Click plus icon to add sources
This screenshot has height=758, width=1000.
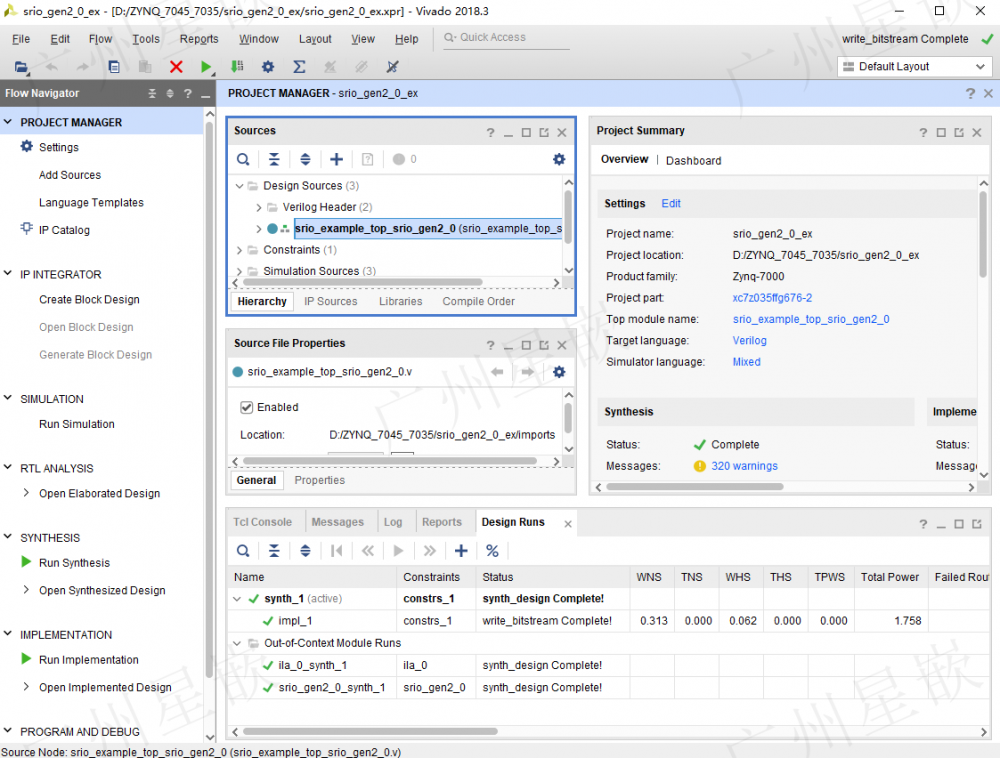point(336,159)
